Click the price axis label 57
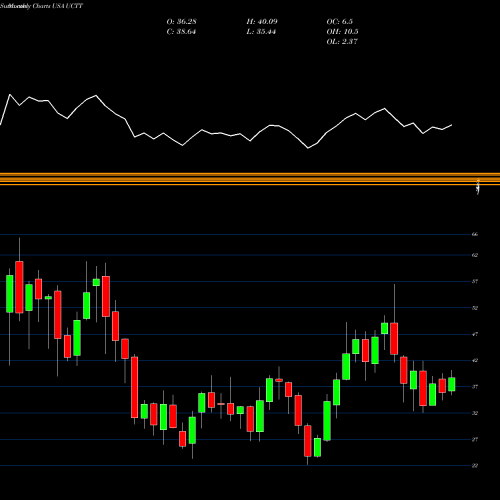500x500 pixels. [475, 281]
